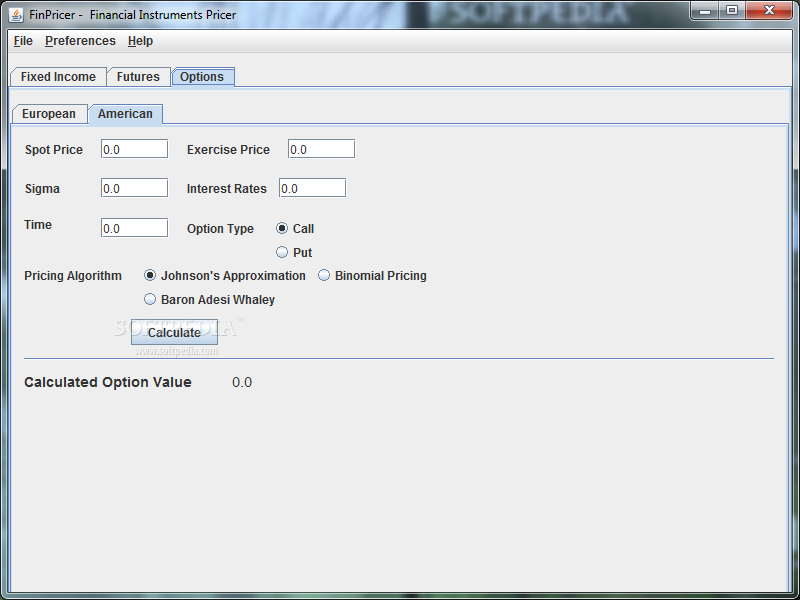Switch to the Futures tab
The height and width of the screenshot is (600, 800).
tap(138, 77)
